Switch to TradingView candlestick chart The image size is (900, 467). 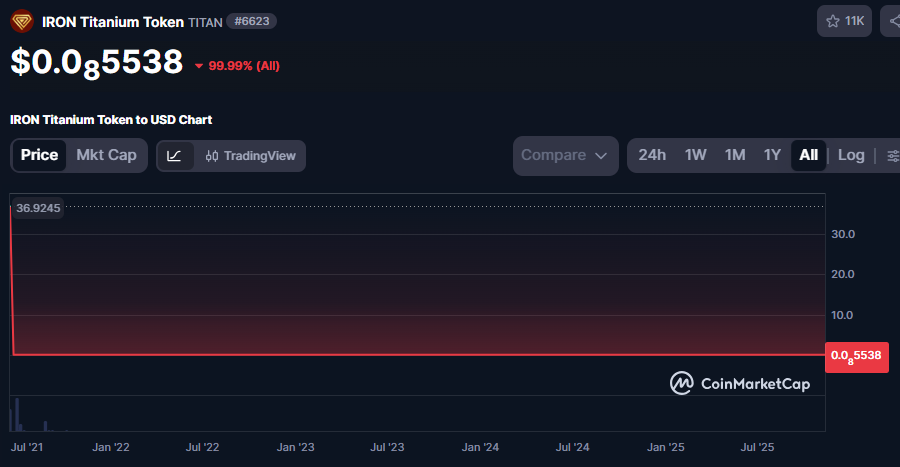(250, 156)
